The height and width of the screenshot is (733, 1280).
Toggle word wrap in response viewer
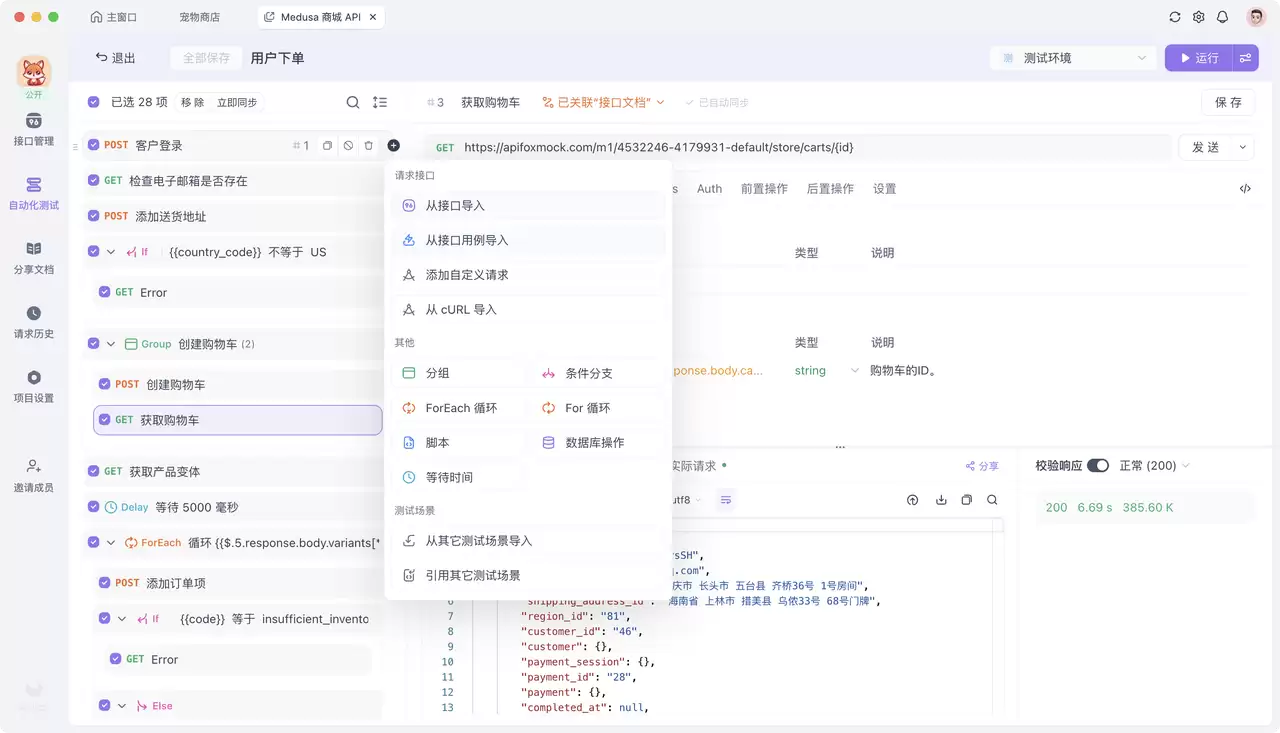[x=726, y=500]
